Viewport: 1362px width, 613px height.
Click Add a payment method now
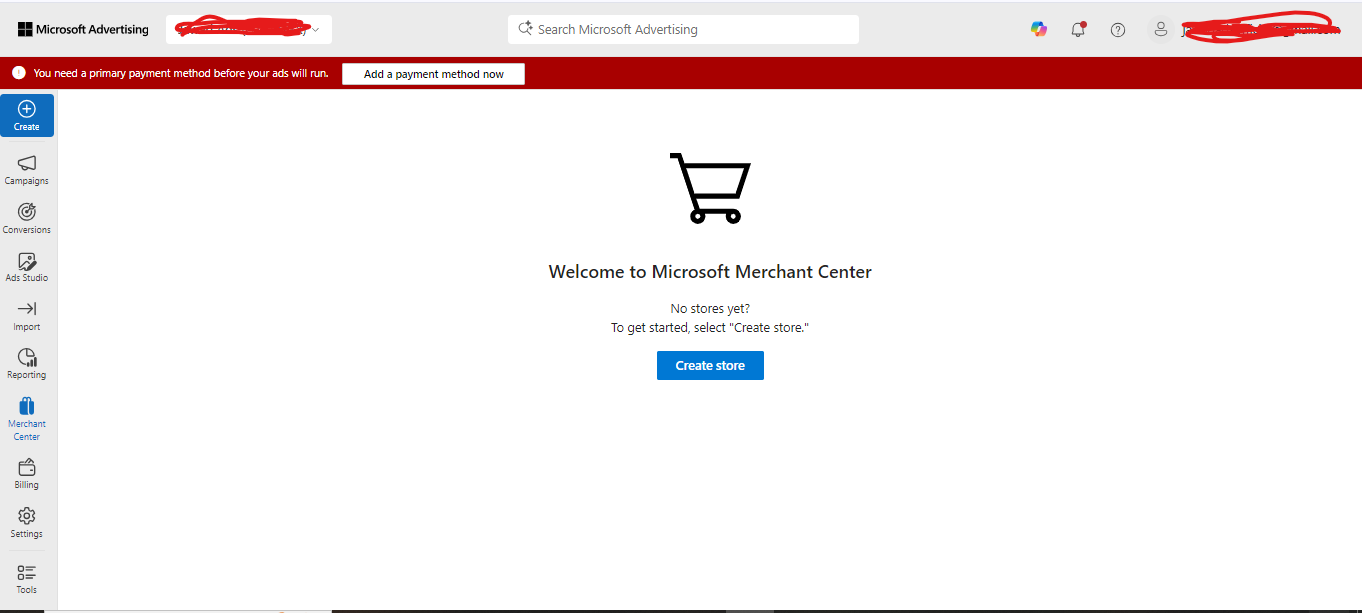(433, 74)
